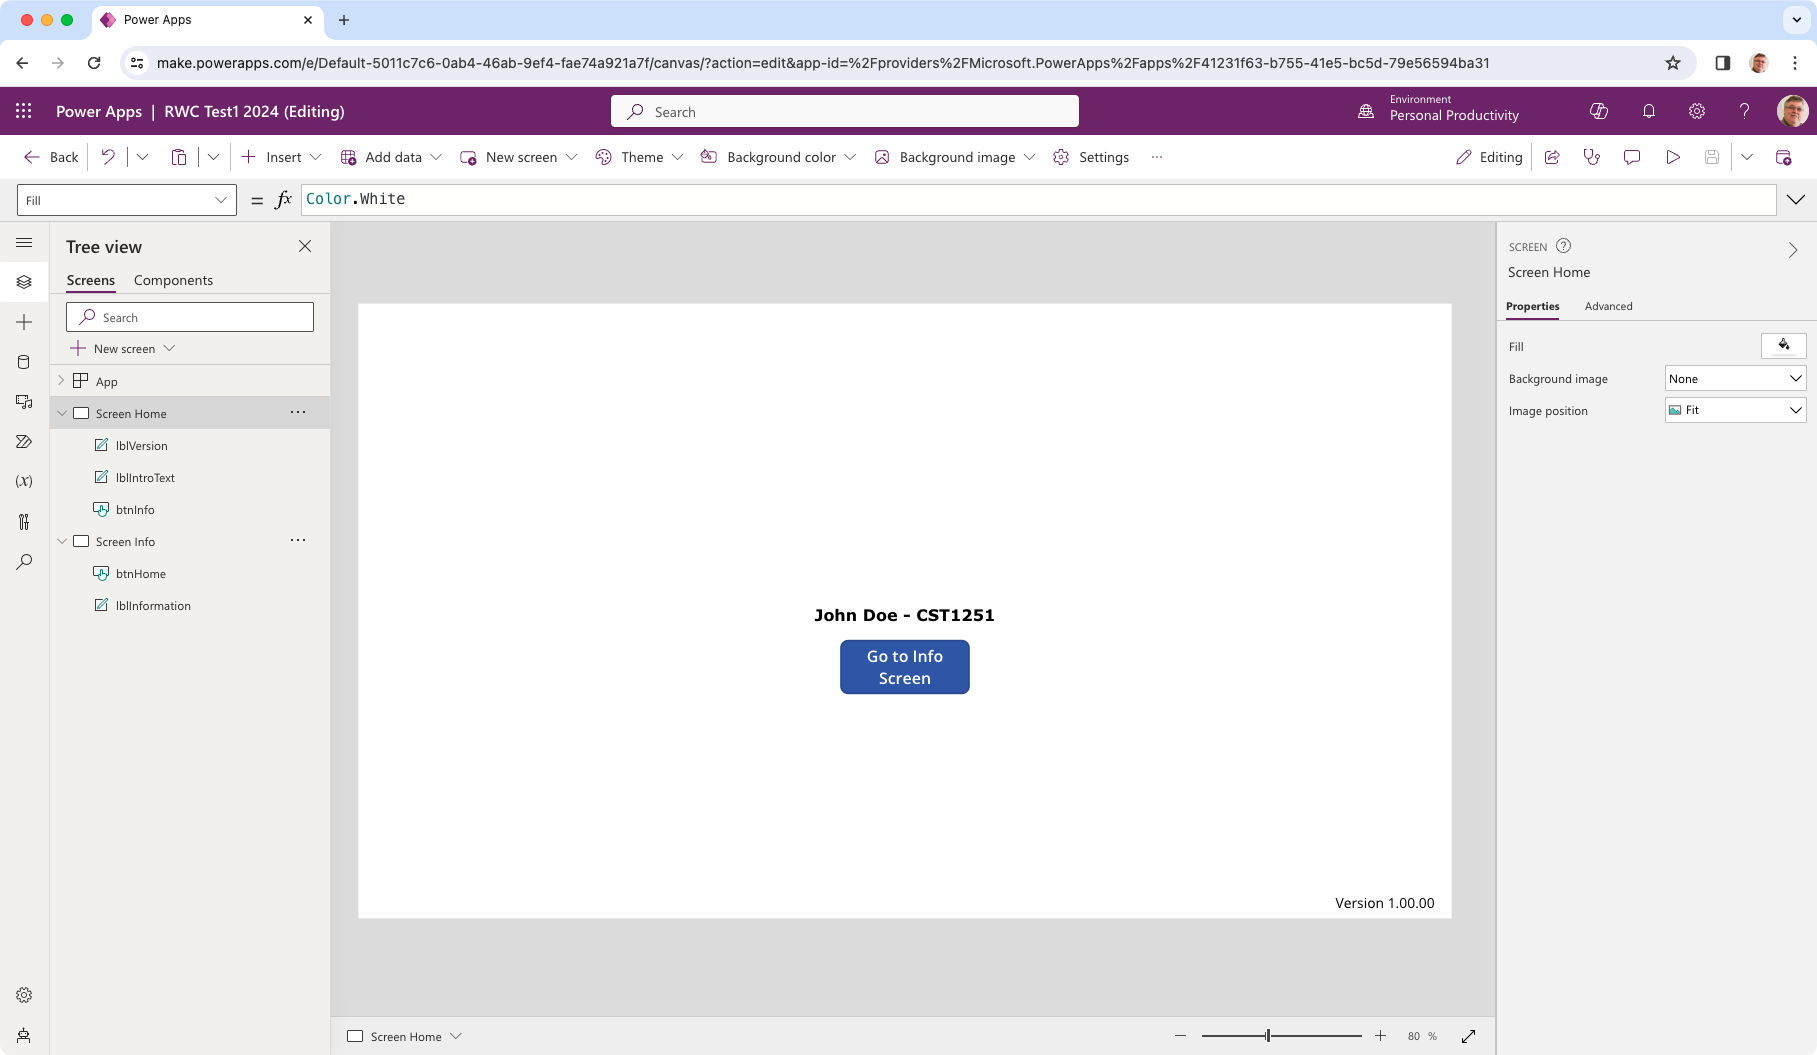Open the Data icon in left sidebar
Screen dimensions: 1817x1055
point(24,362)
